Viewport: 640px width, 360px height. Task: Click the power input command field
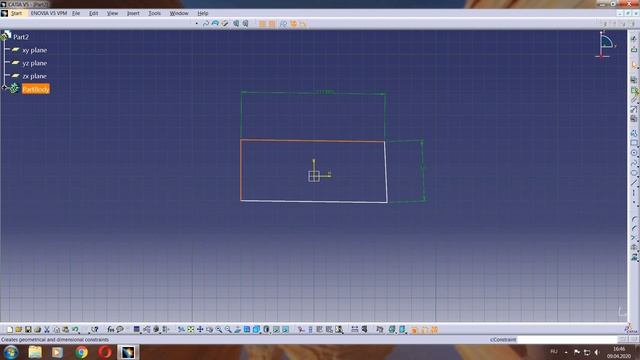coord(567,340)
